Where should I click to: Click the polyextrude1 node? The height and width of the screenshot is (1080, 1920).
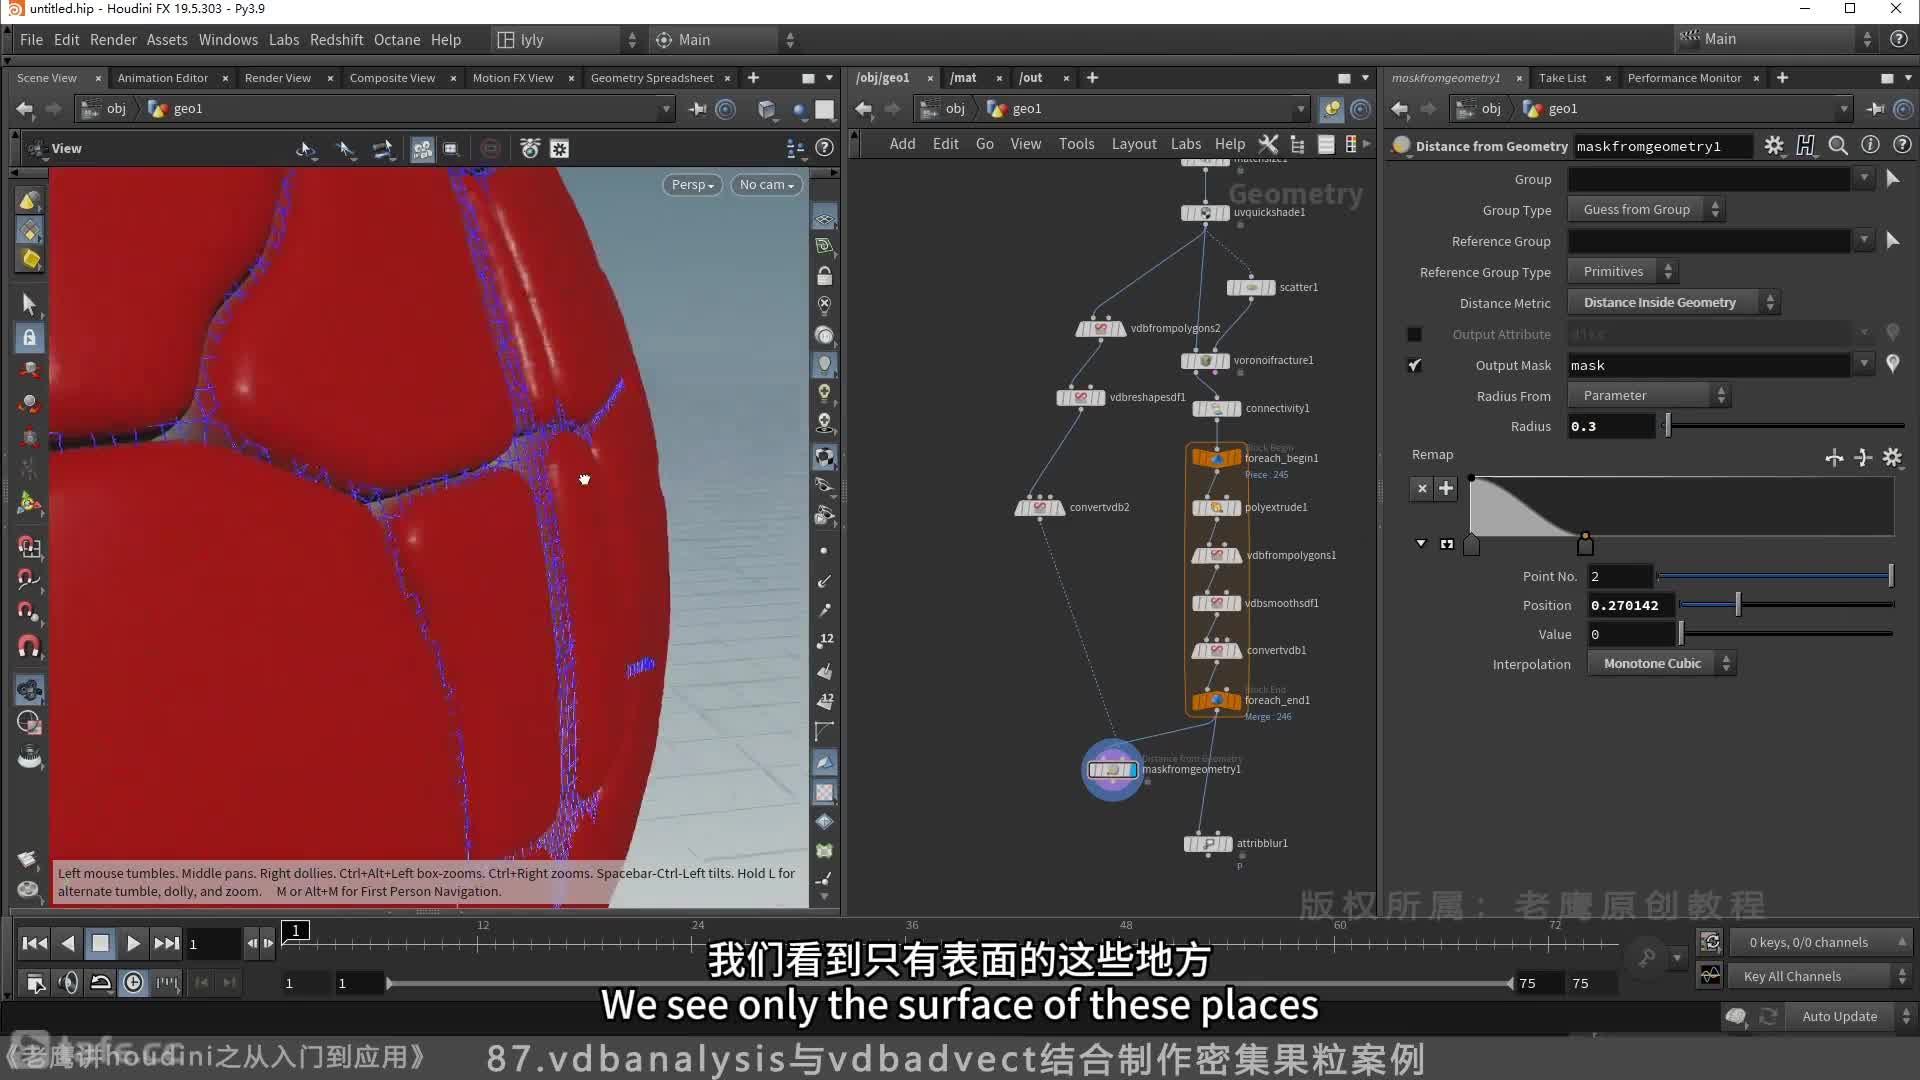1216,507
